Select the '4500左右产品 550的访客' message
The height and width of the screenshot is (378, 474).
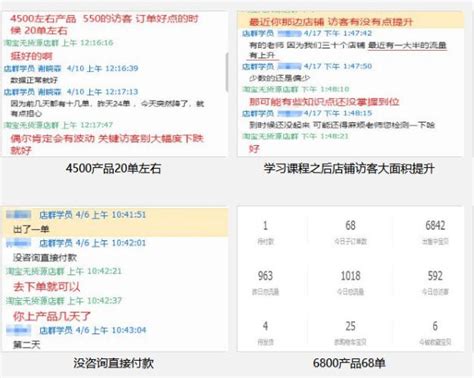(x=104, y=24)
